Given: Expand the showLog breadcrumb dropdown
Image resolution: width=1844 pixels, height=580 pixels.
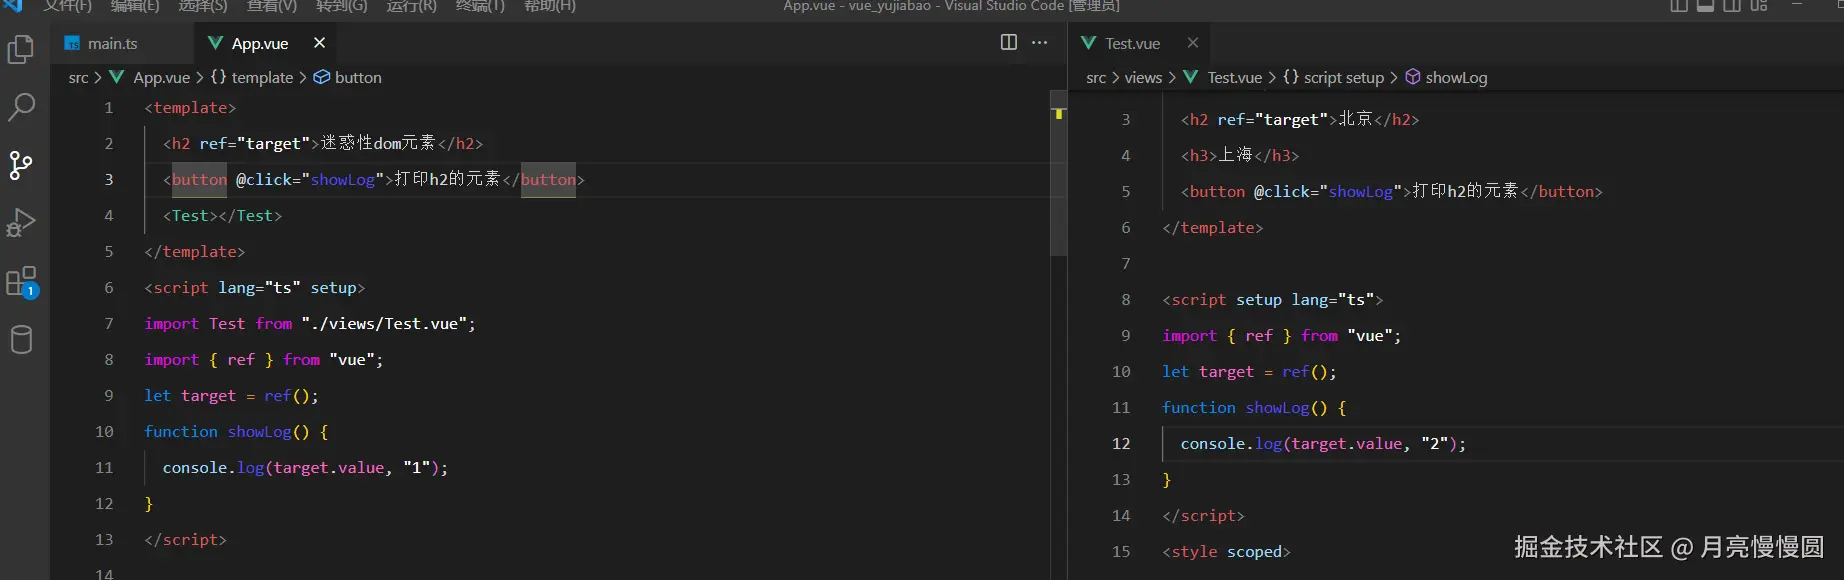Looking at the screenshot, I should point(1456,77).
